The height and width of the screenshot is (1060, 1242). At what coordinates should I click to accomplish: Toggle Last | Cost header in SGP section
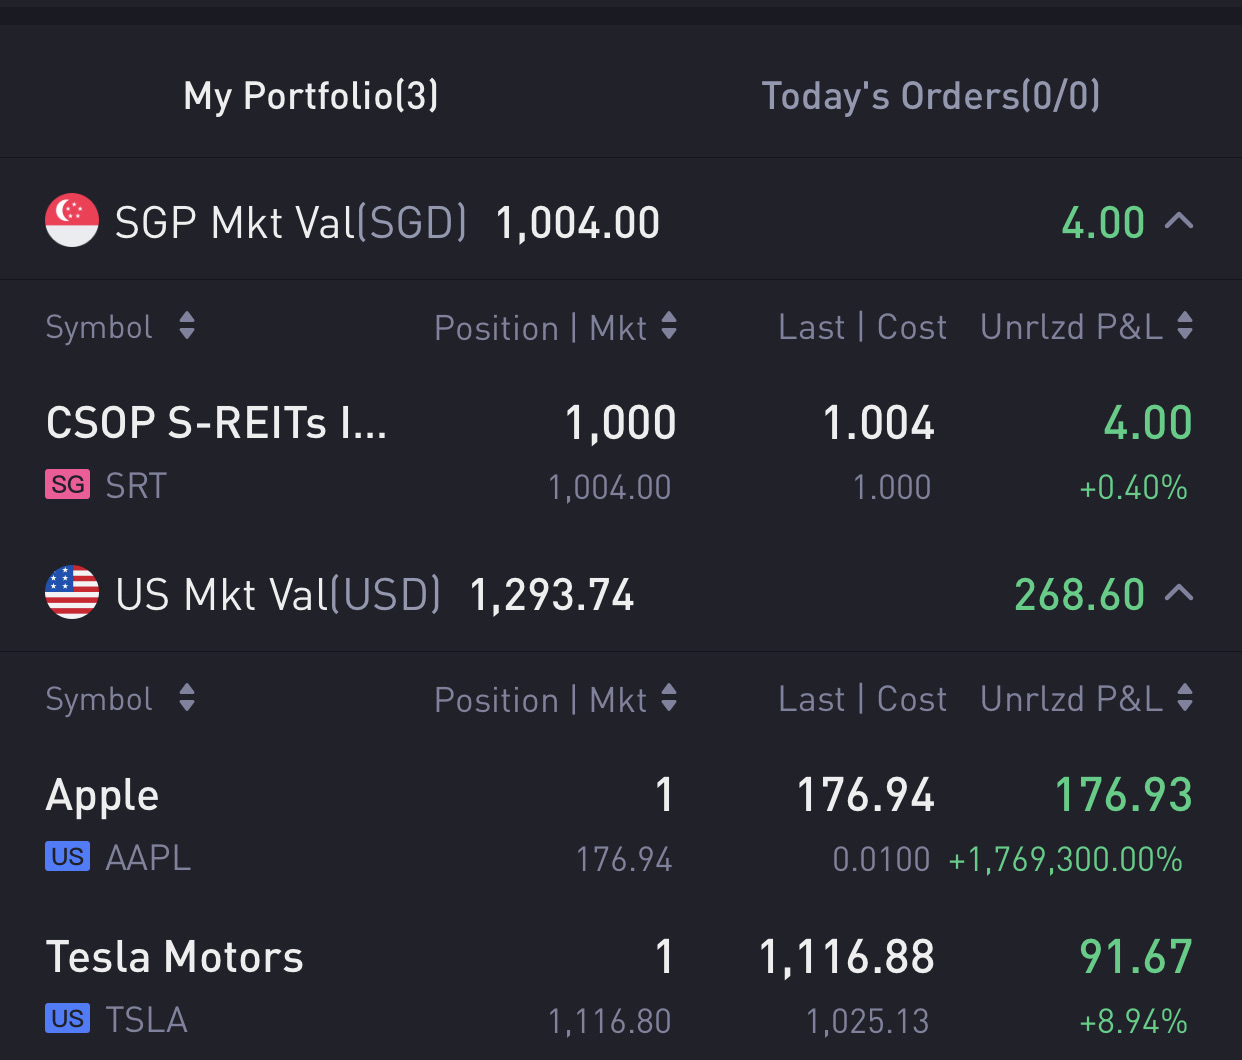point(862,327)
